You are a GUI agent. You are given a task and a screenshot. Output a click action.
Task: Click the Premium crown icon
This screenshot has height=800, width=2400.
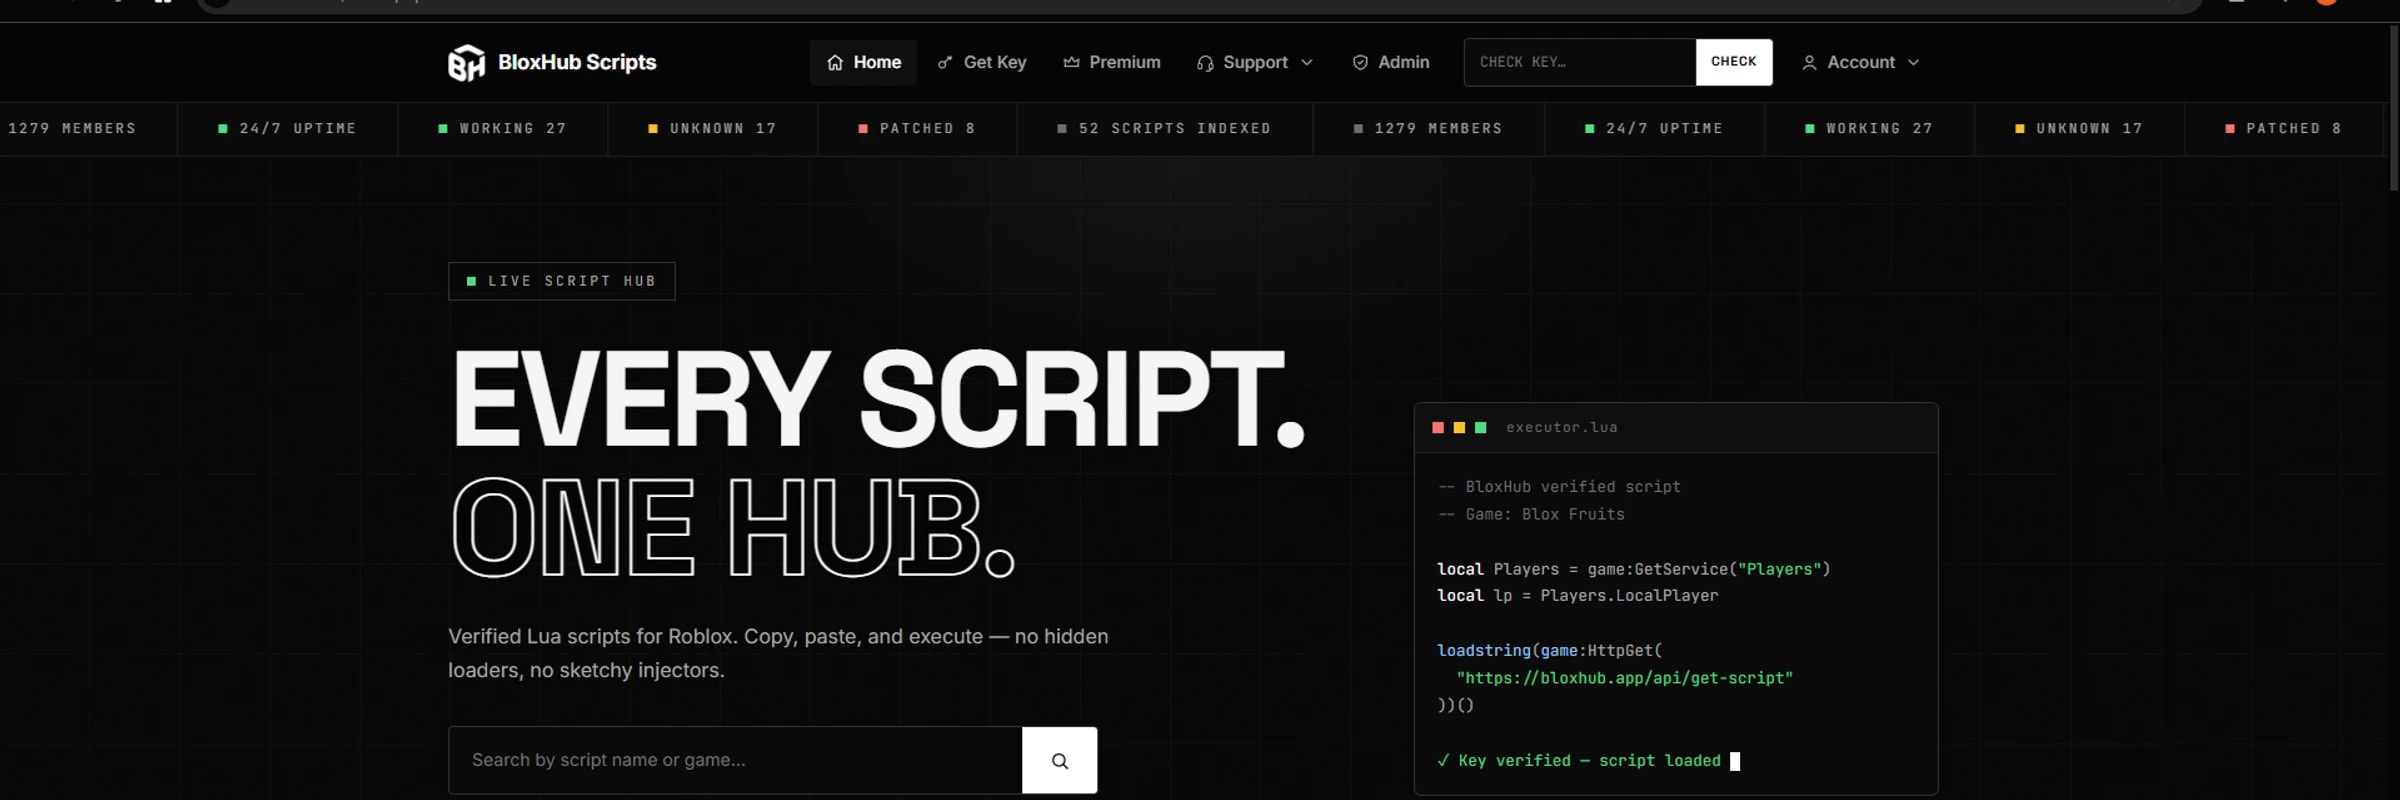(1071, 63)
